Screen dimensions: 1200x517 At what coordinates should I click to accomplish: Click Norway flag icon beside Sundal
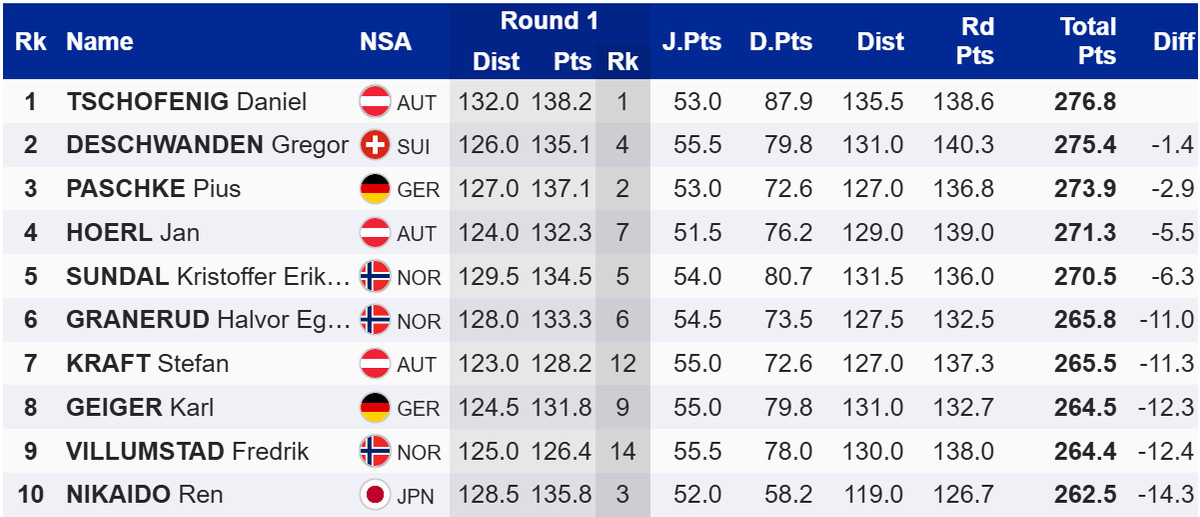375,277
